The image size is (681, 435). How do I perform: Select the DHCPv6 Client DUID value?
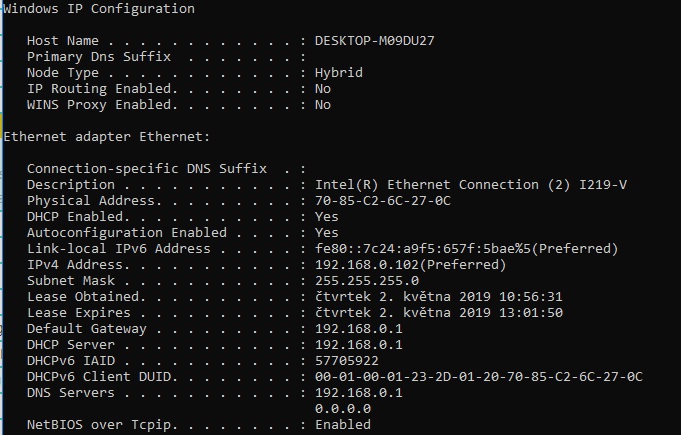coord(478,376)
